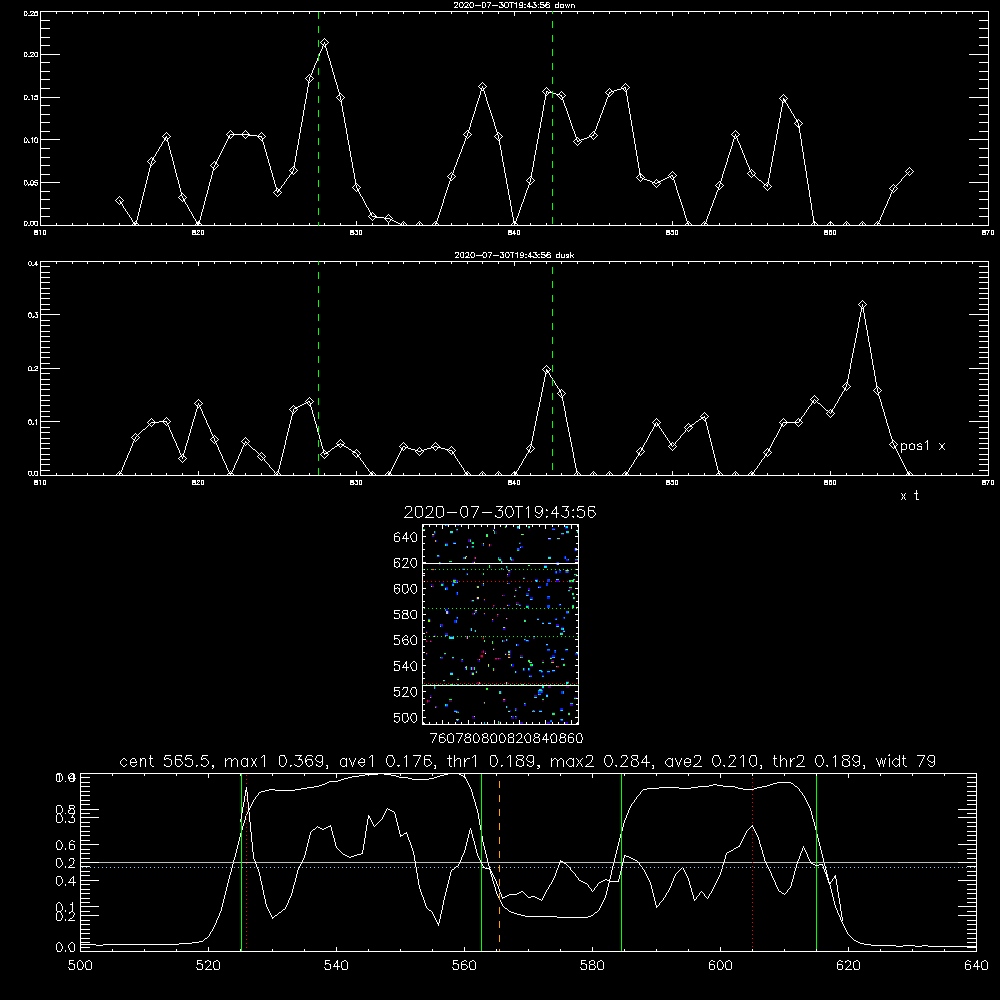Viewport: 1000px width, 1000px height.
Task: Click the dusk plot title text
Action: tap(514, 255)
